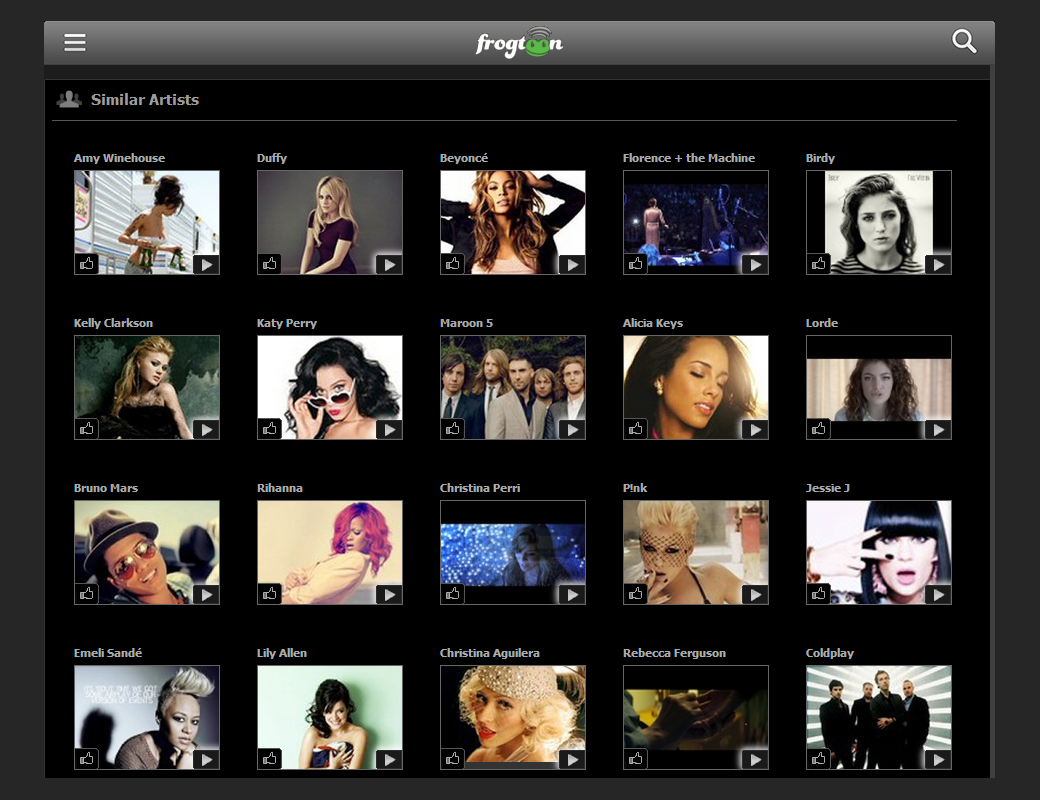Play Florence + the Machine

[x=754, y=264]
